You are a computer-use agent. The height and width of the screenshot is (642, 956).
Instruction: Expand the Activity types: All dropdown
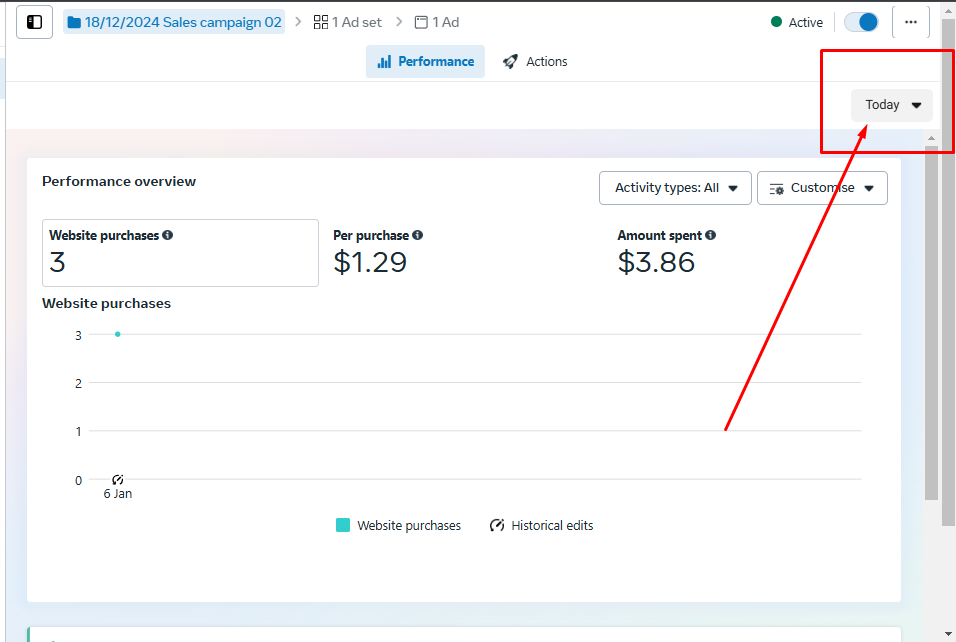point(675,188)
